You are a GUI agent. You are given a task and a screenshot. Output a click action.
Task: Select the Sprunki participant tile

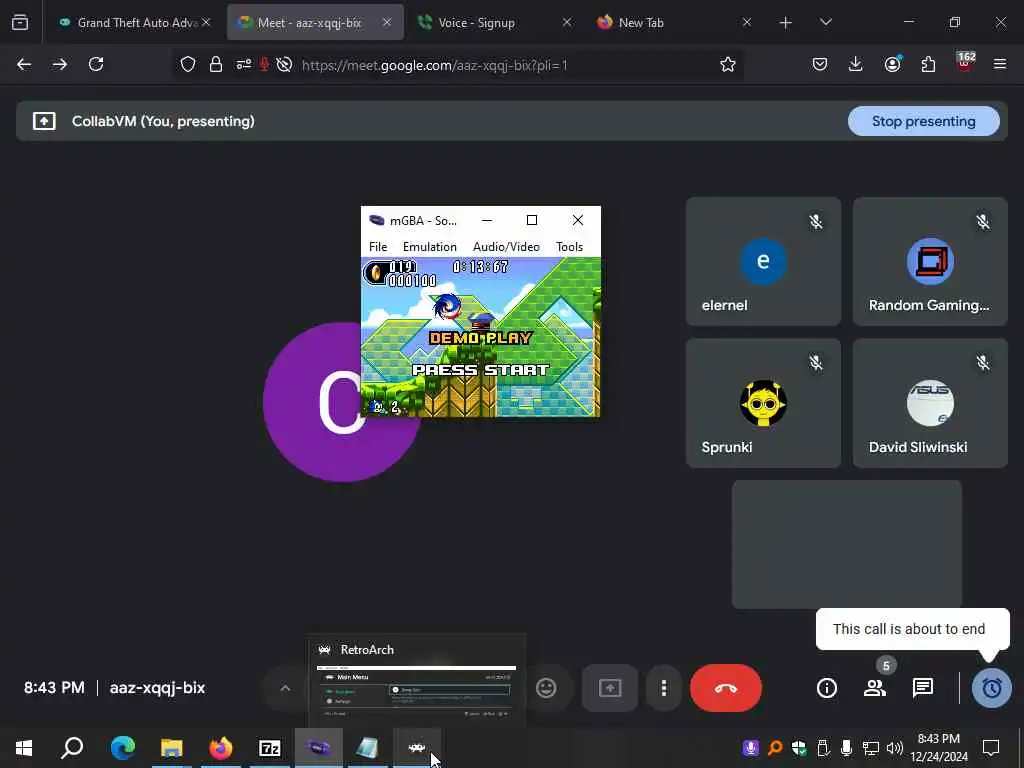(x=763, y=403)
